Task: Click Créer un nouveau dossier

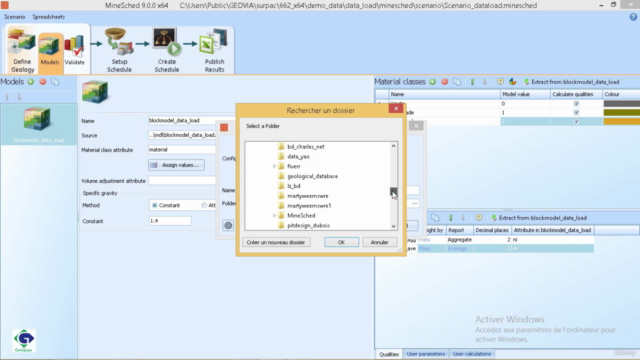Action: click(276, 242)
